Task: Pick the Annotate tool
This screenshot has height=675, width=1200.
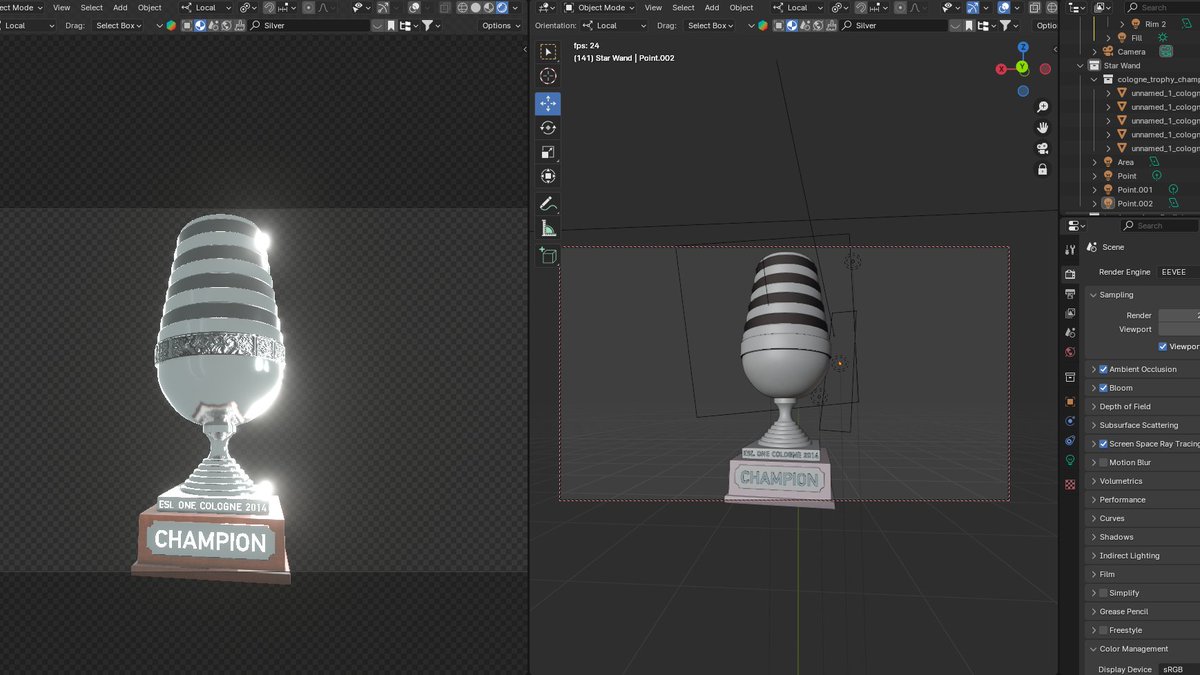Action: (547, 204)
